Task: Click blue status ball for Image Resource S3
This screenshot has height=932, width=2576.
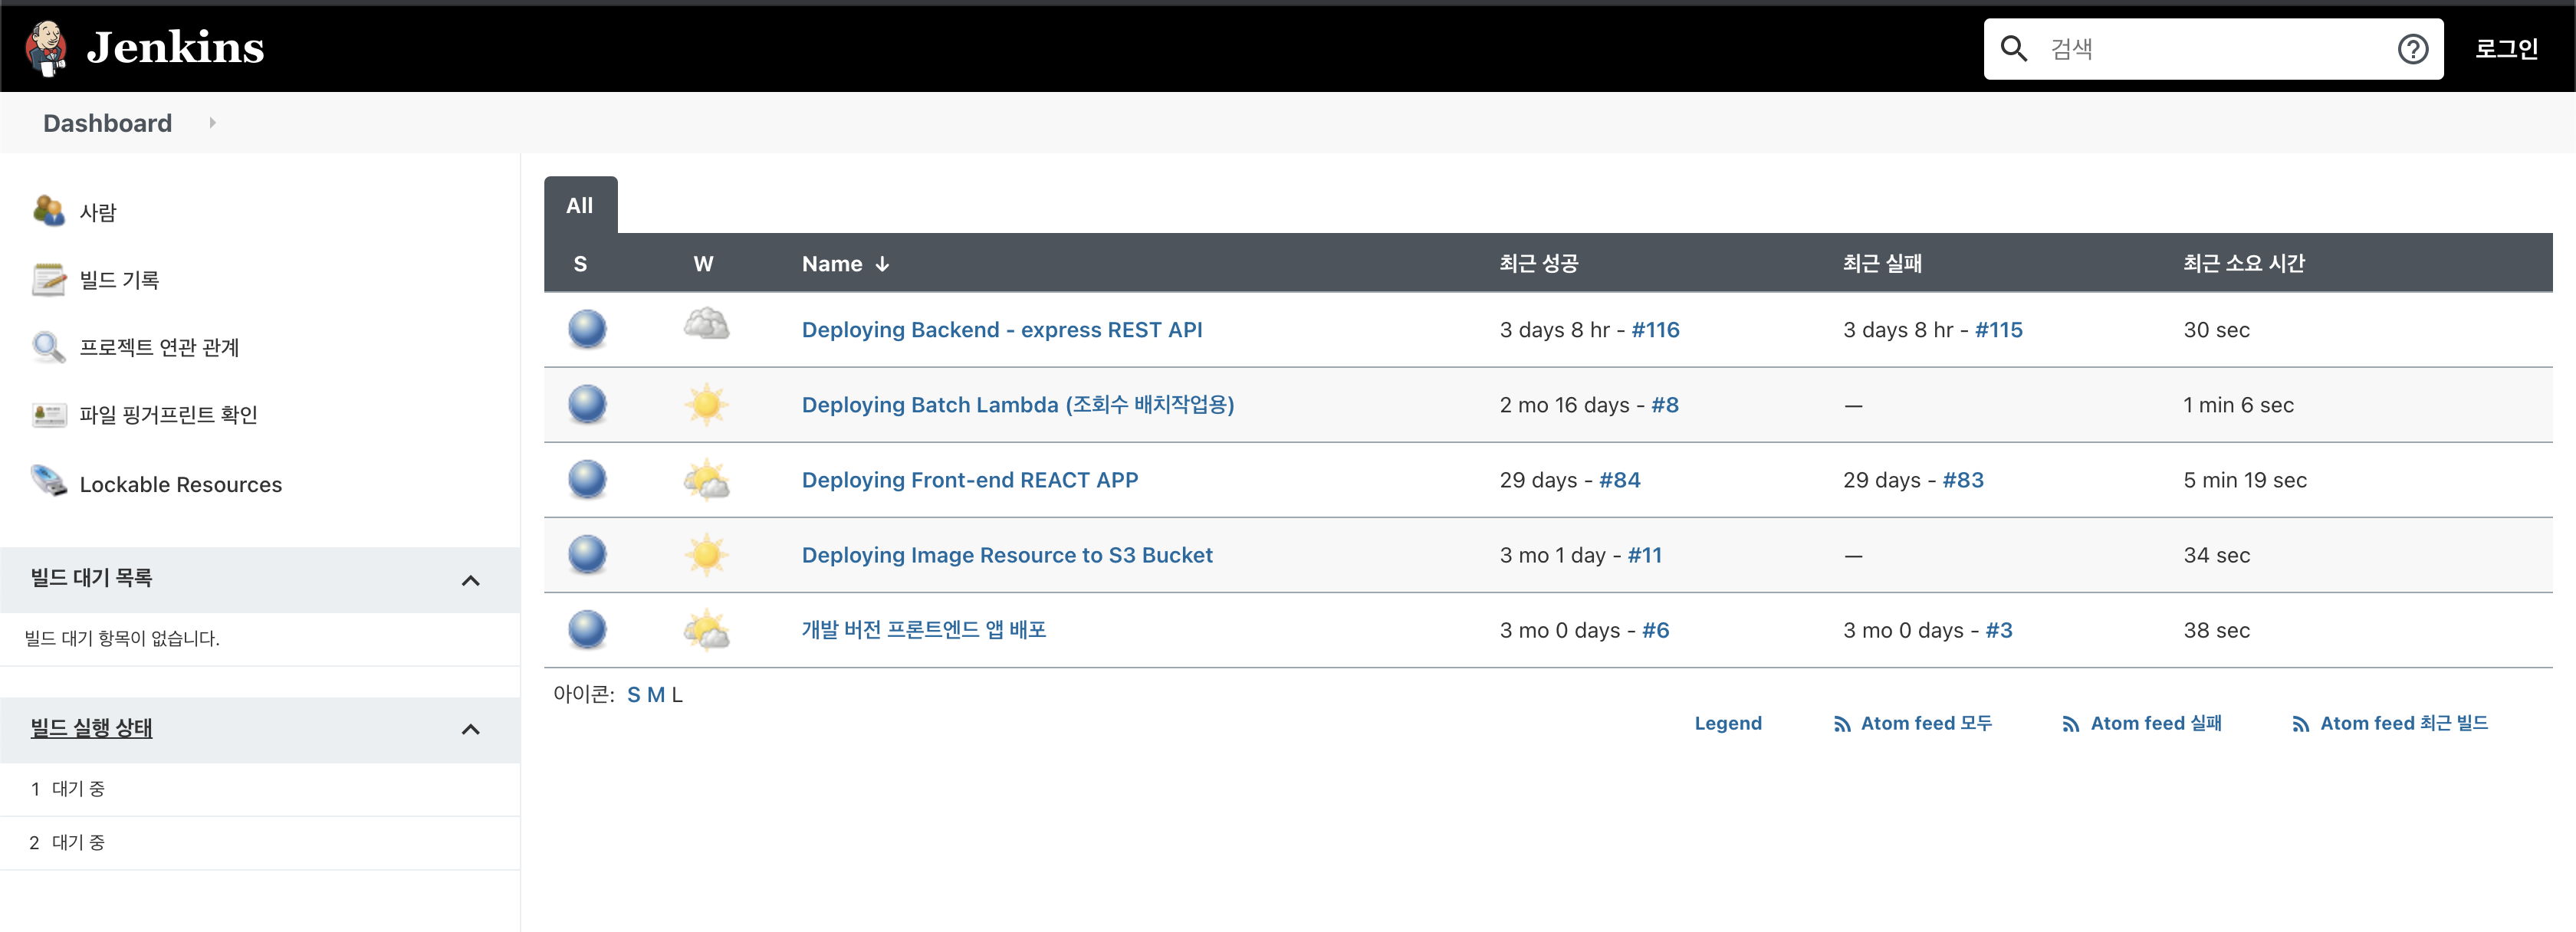Action: 587,554
